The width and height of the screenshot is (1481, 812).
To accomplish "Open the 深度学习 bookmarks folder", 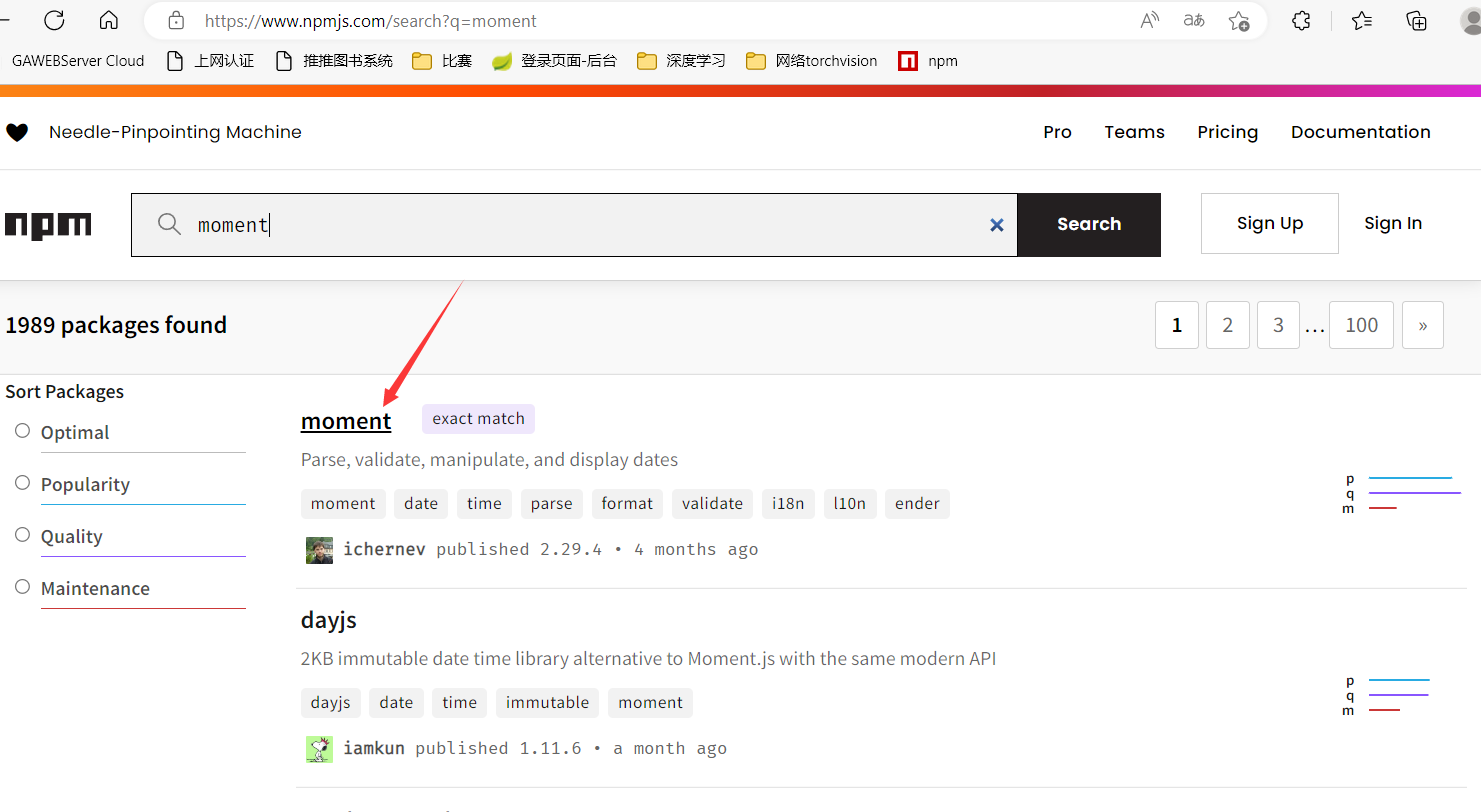I will click(681, 61).
